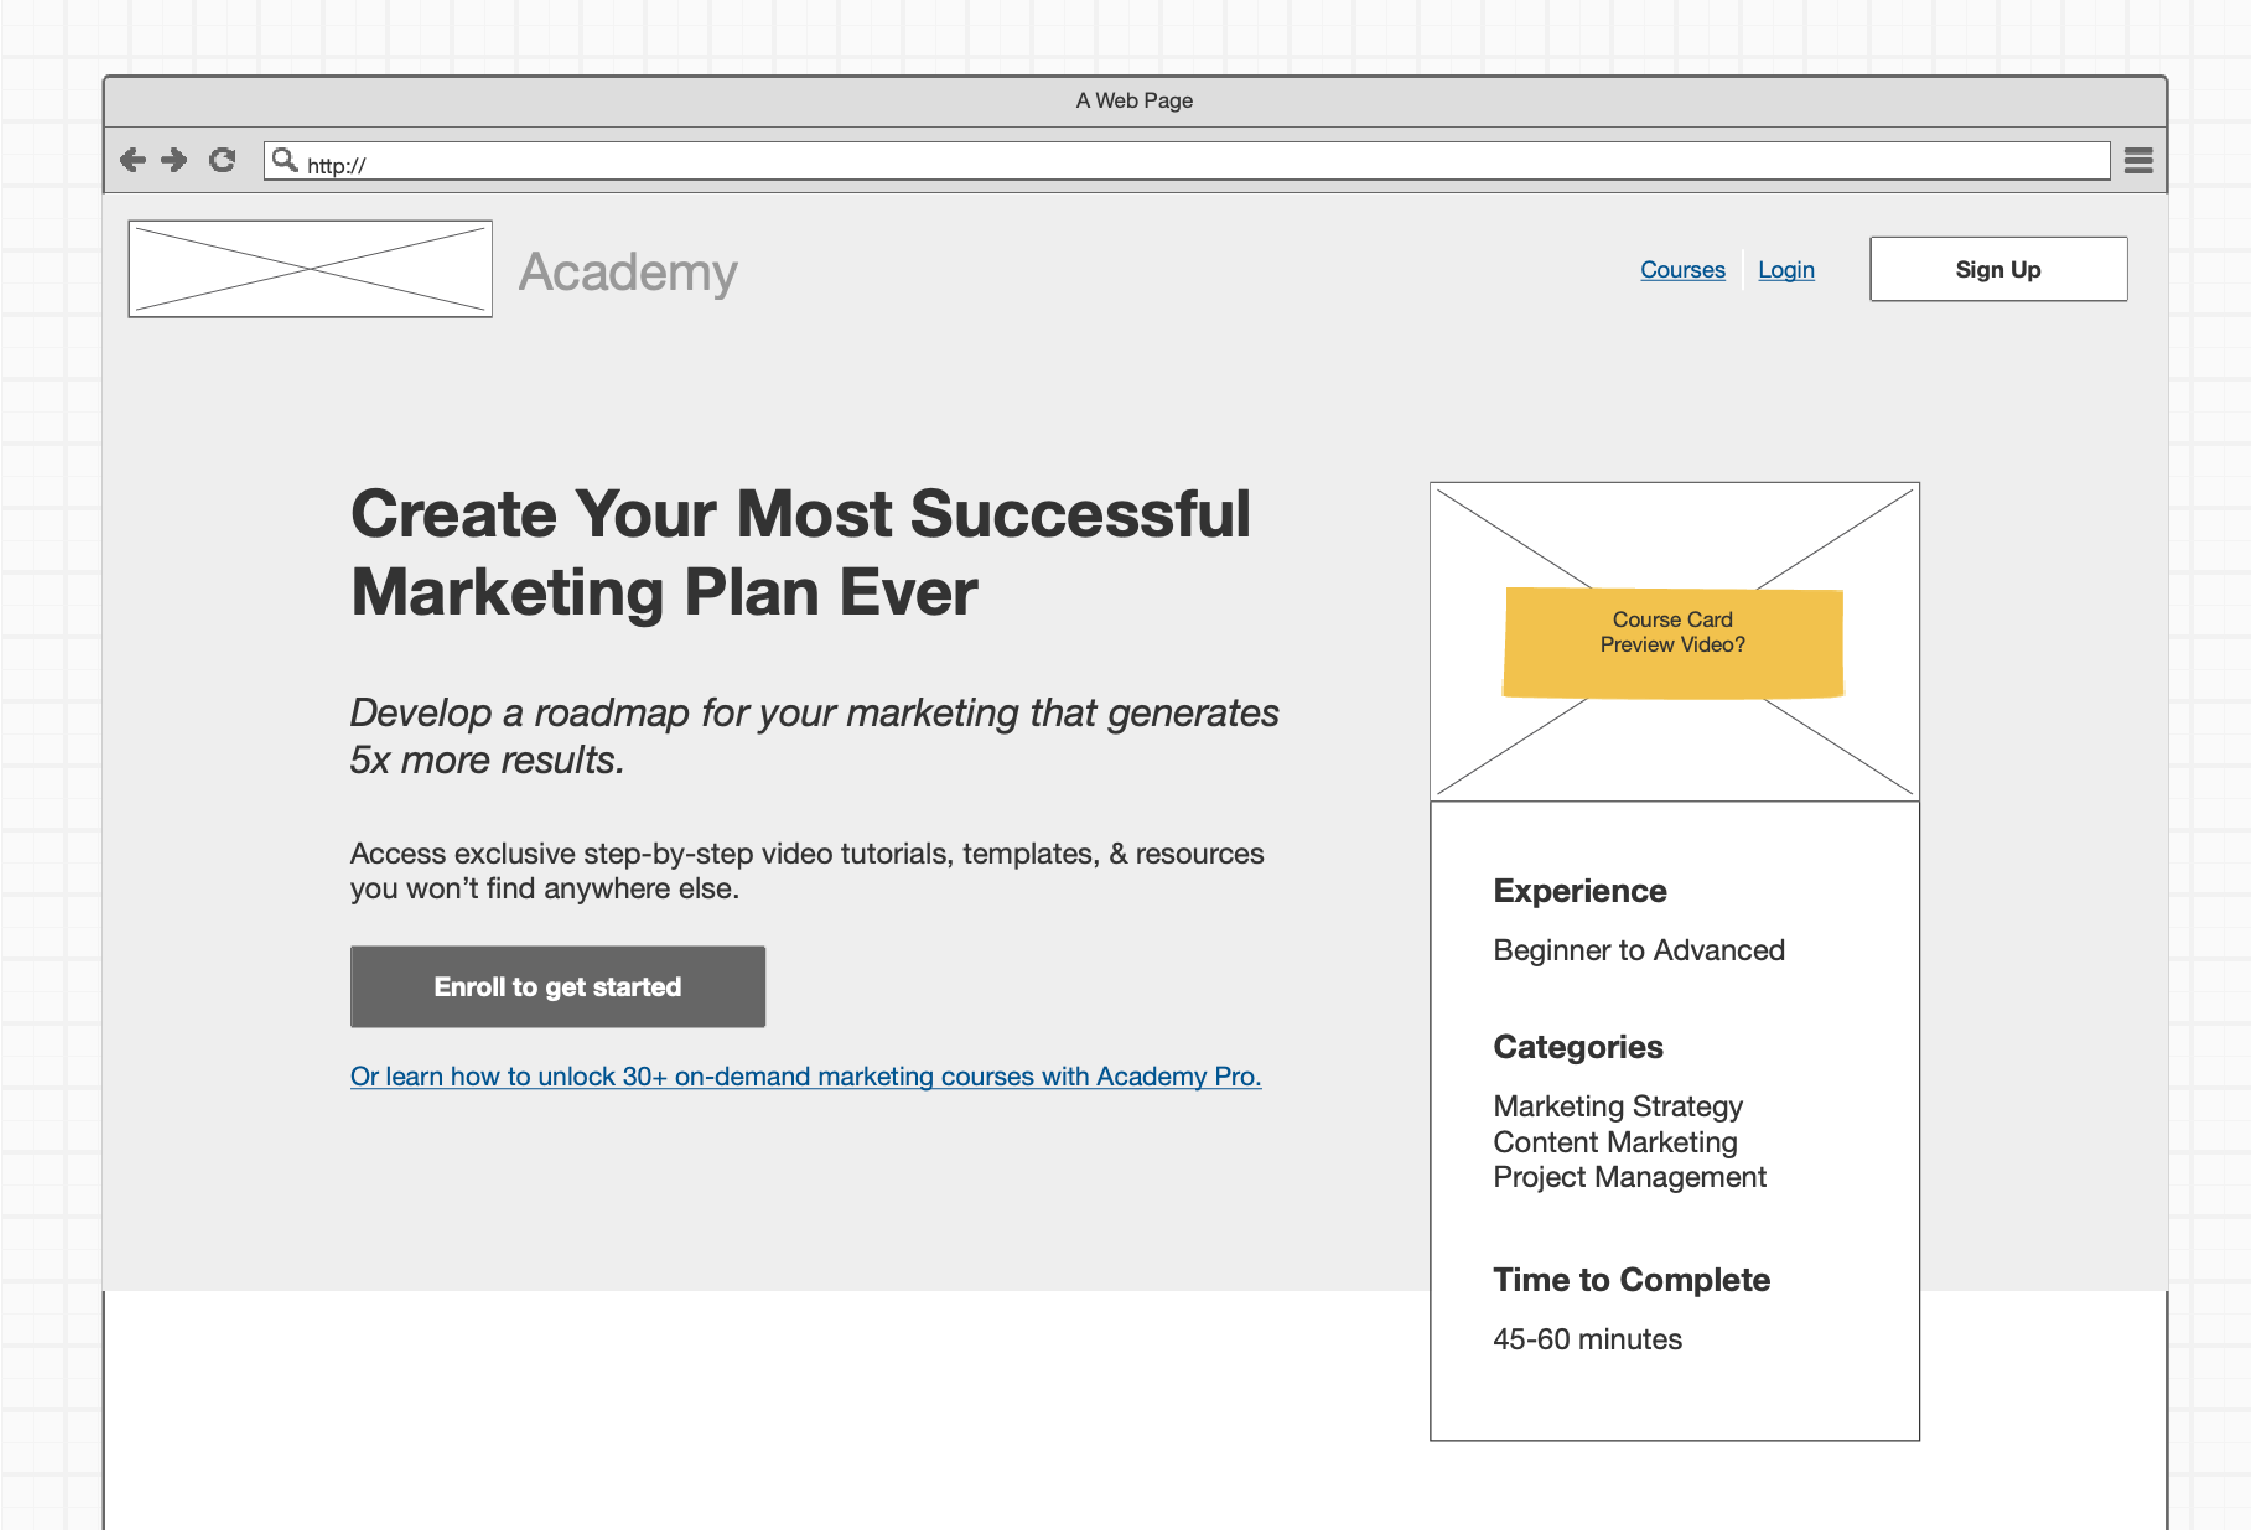
Task: Click '45-60 minutes' text
Action: point(1587,1339)
